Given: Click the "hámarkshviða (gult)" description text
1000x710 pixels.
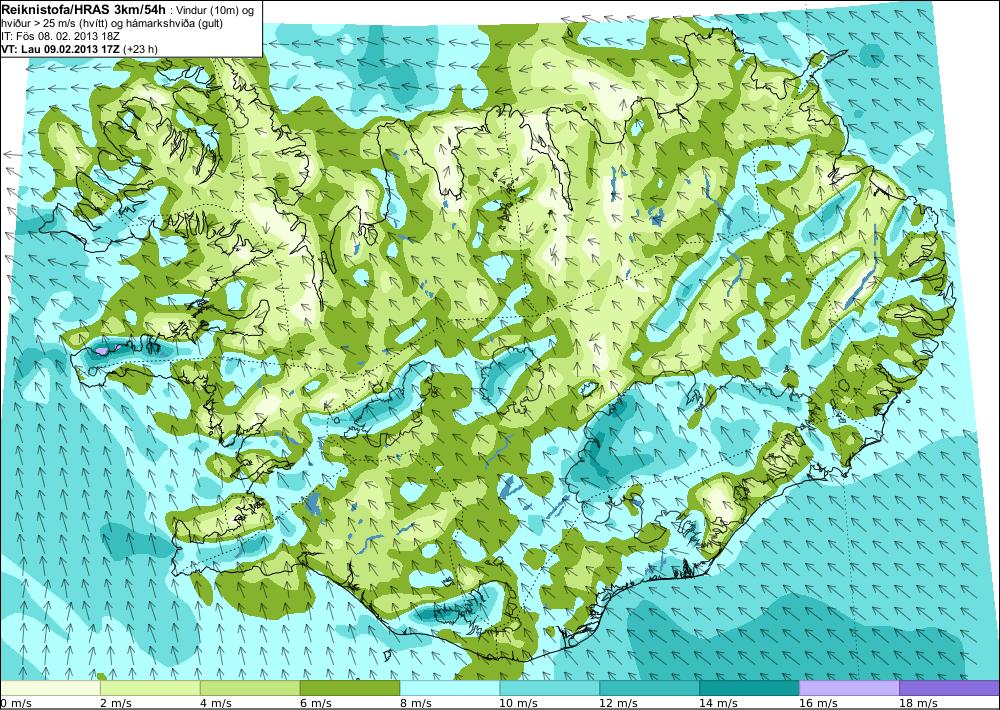Looking at the screenshot, I should click(174, 23).
